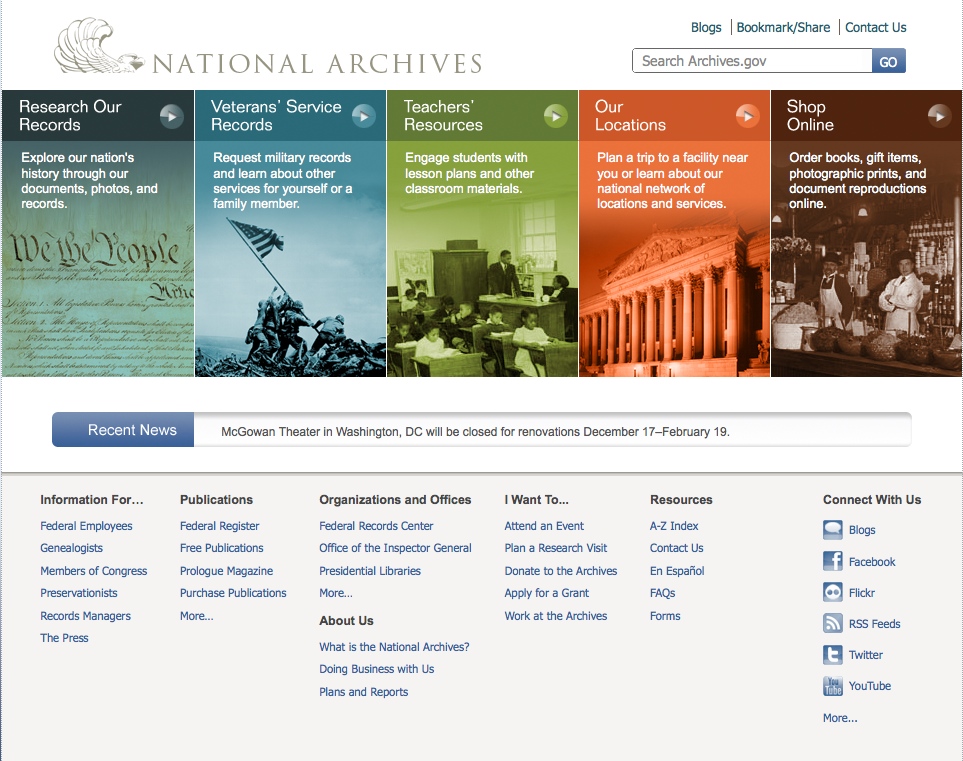Screen dimensions: 963x761
Task: Click the arrow icon on Research Our Records
Action: coord(172,116)
